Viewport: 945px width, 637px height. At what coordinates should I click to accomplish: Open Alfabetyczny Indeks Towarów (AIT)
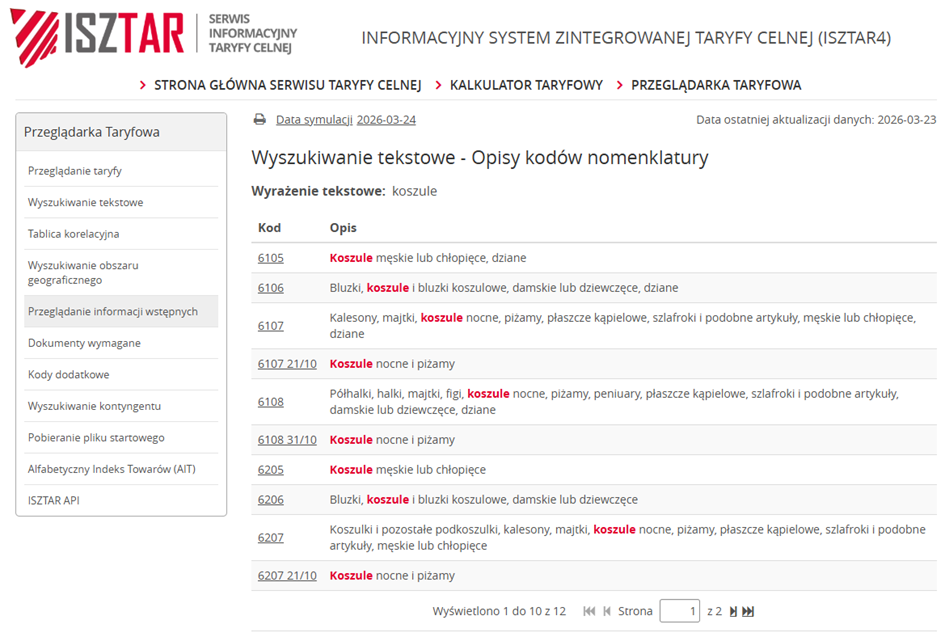pos(112,469)
